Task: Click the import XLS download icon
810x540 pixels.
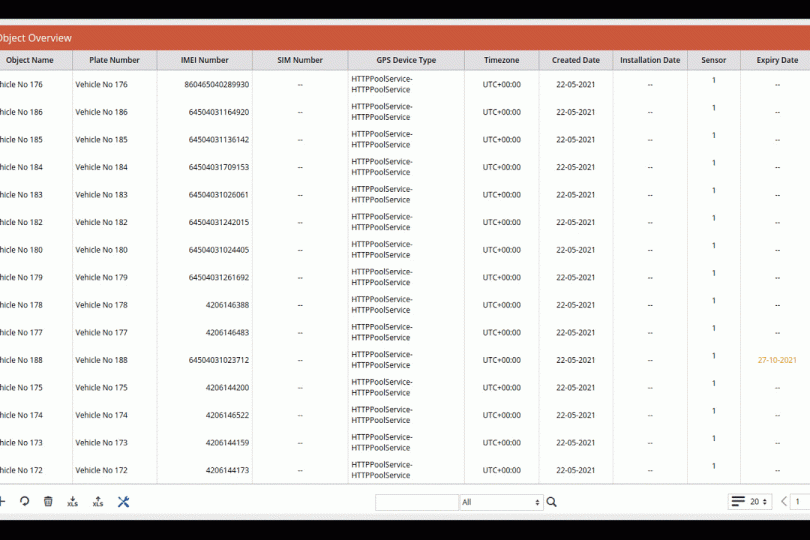Action: tap(73, 502)
